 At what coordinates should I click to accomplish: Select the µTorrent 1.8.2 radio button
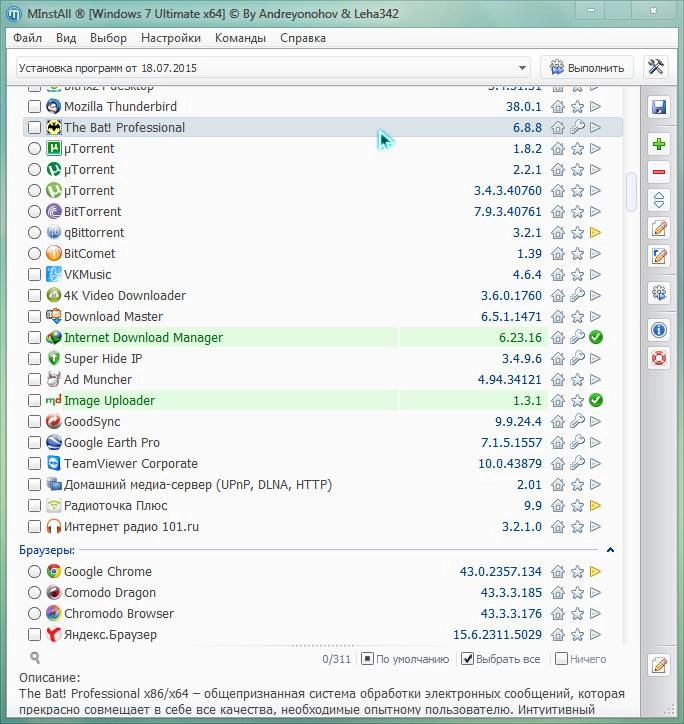[34, 149]
